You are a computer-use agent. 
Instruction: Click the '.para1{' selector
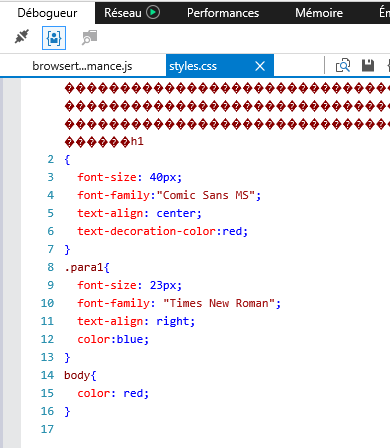pos(87,267)
